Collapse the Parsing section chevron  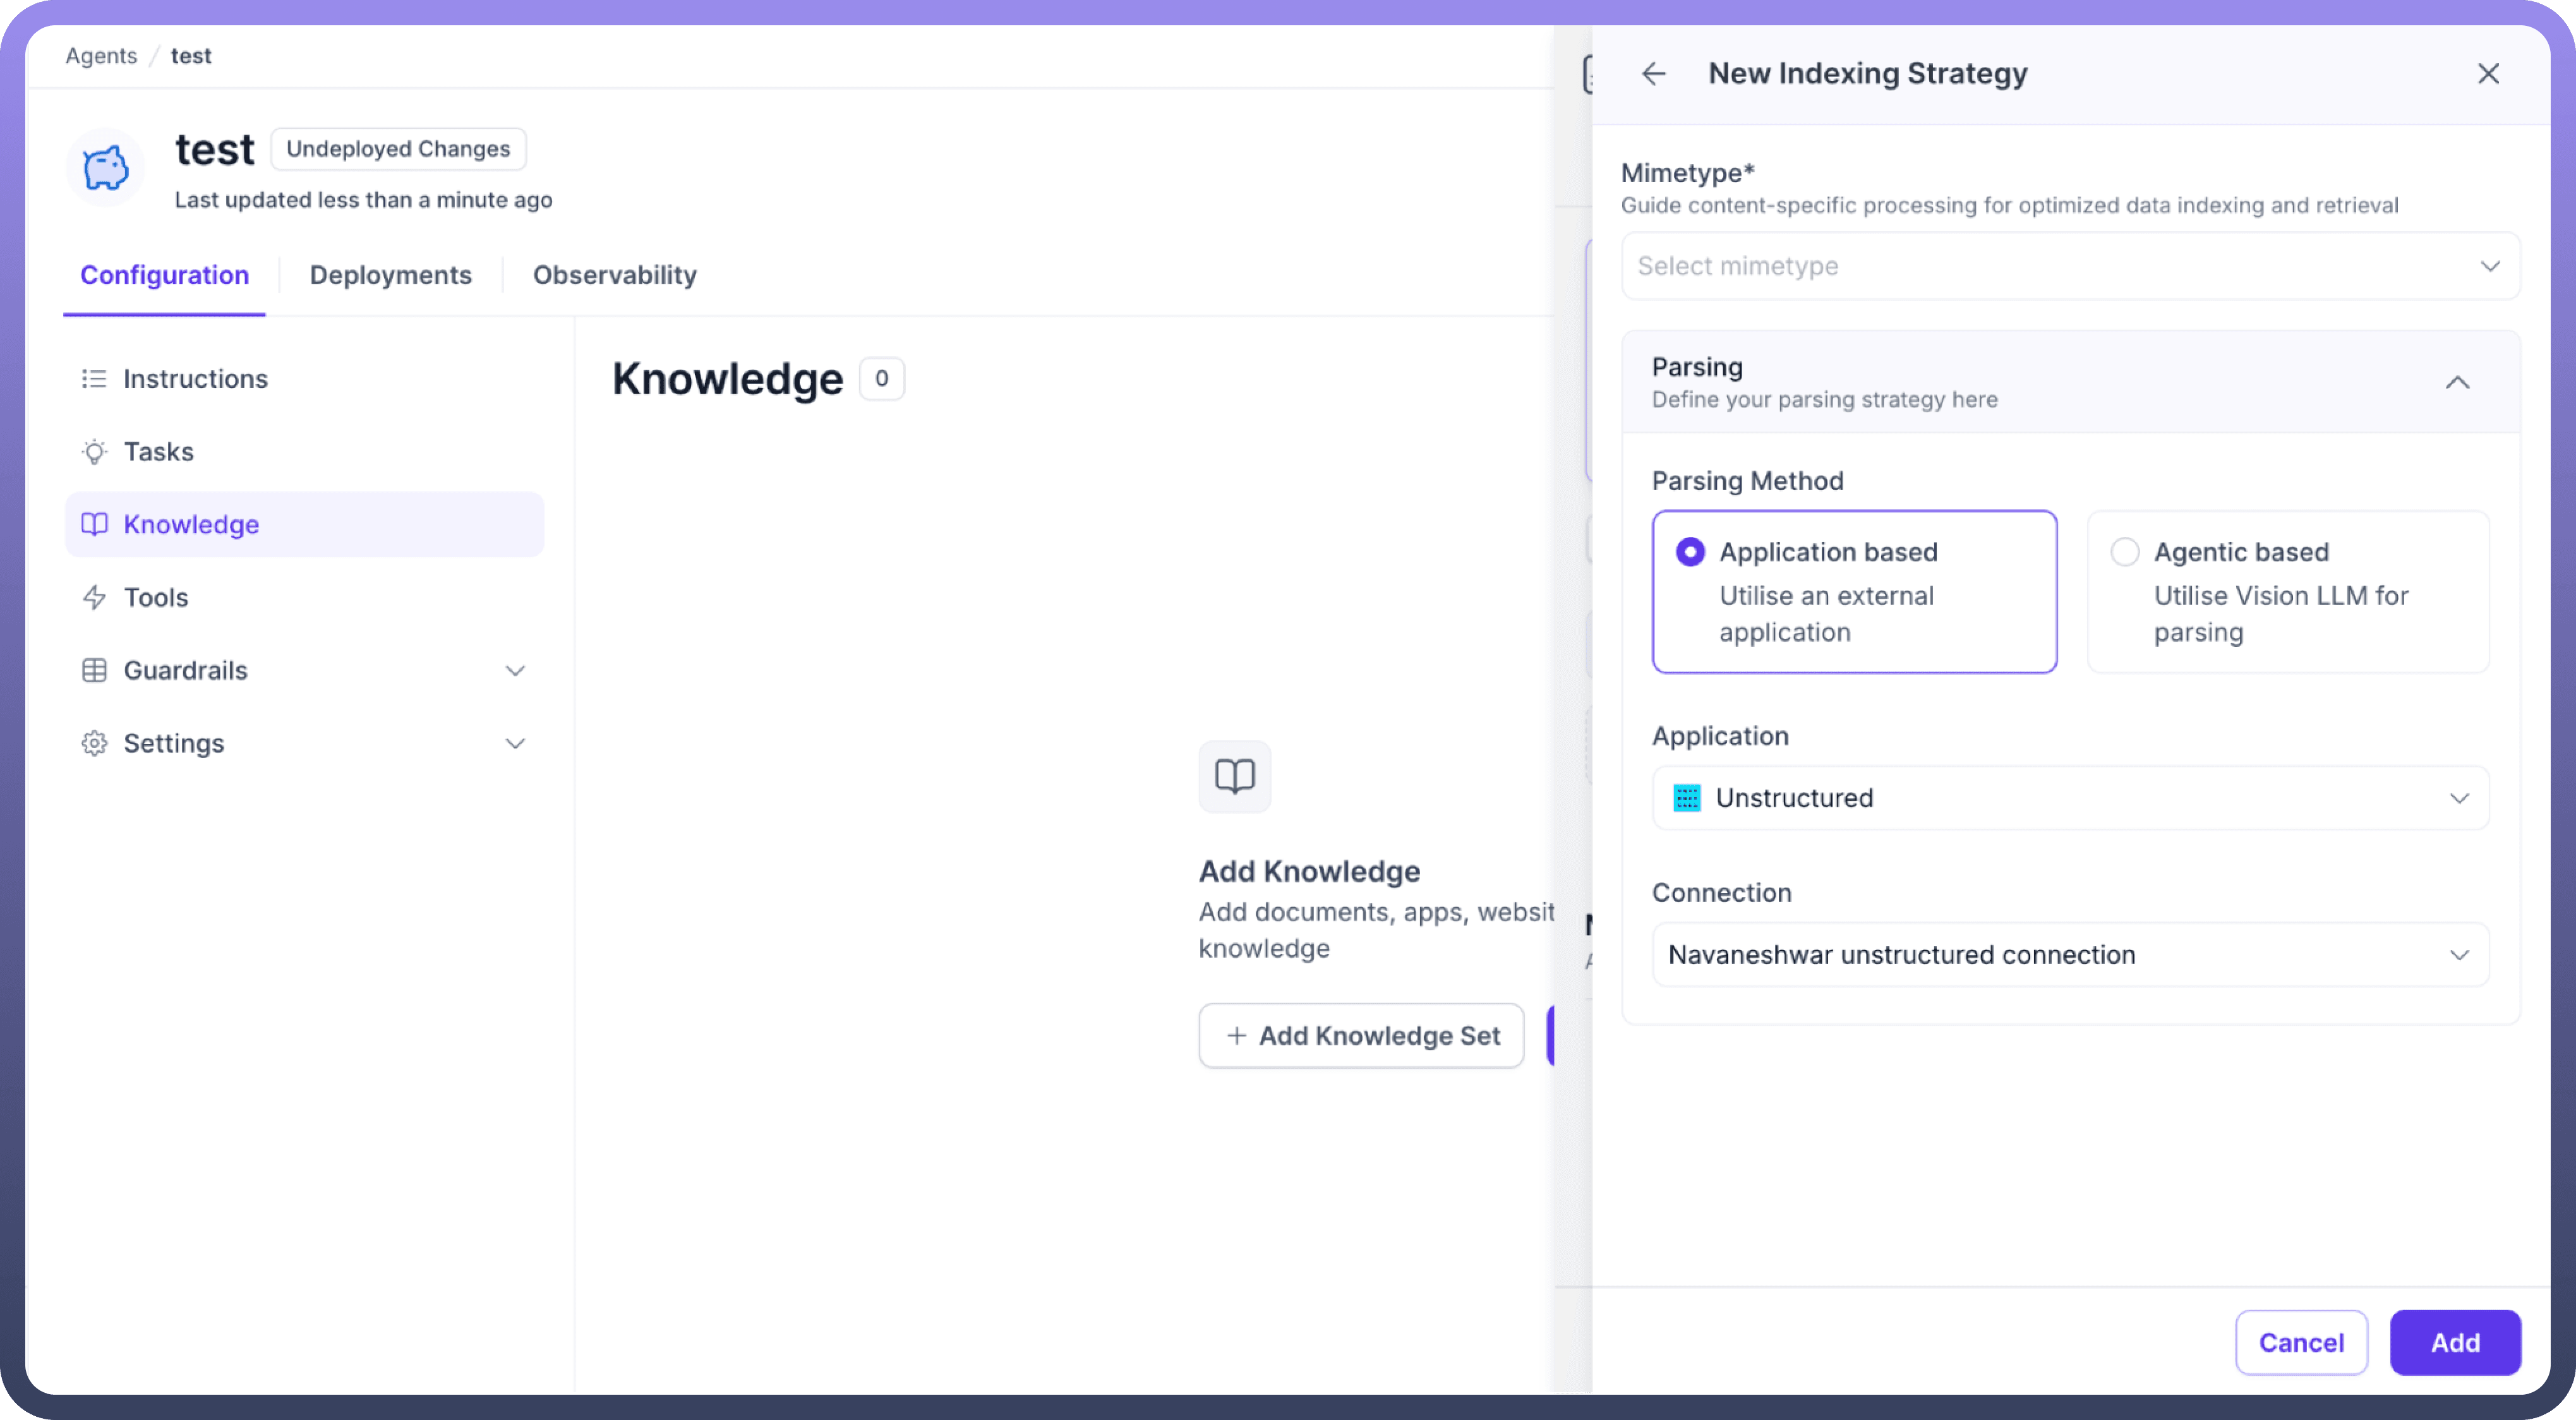[2457, 383]
